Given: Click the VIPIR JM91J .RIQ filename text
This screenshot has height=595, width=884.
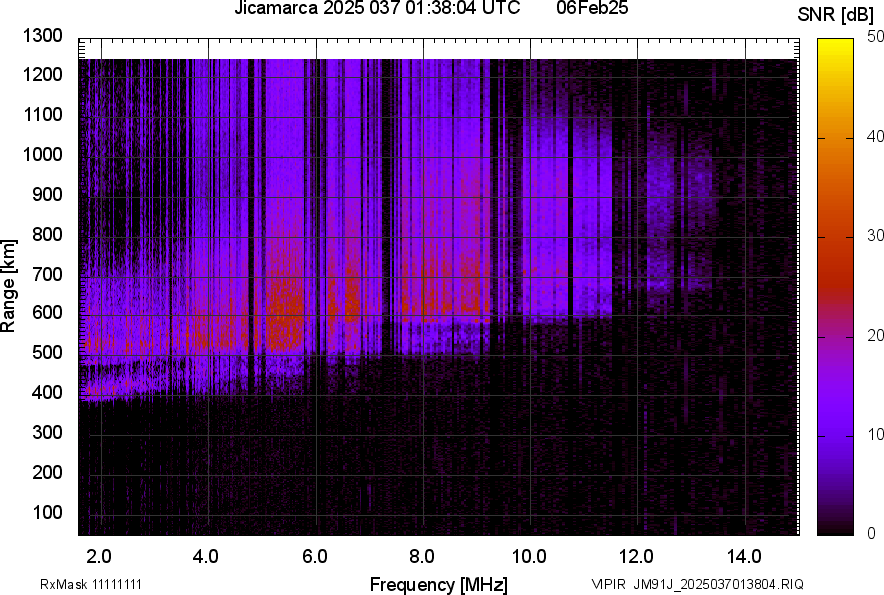Looking at the screenshot, I should tap(697, 584).
